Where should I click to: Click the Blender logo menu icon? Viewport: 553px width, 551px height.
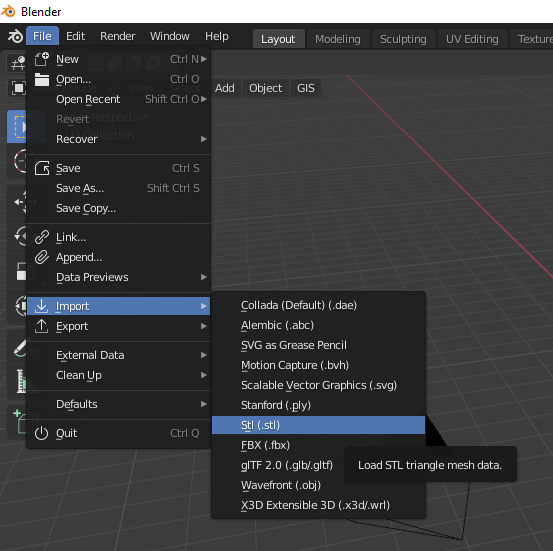[x=15, y=36]
